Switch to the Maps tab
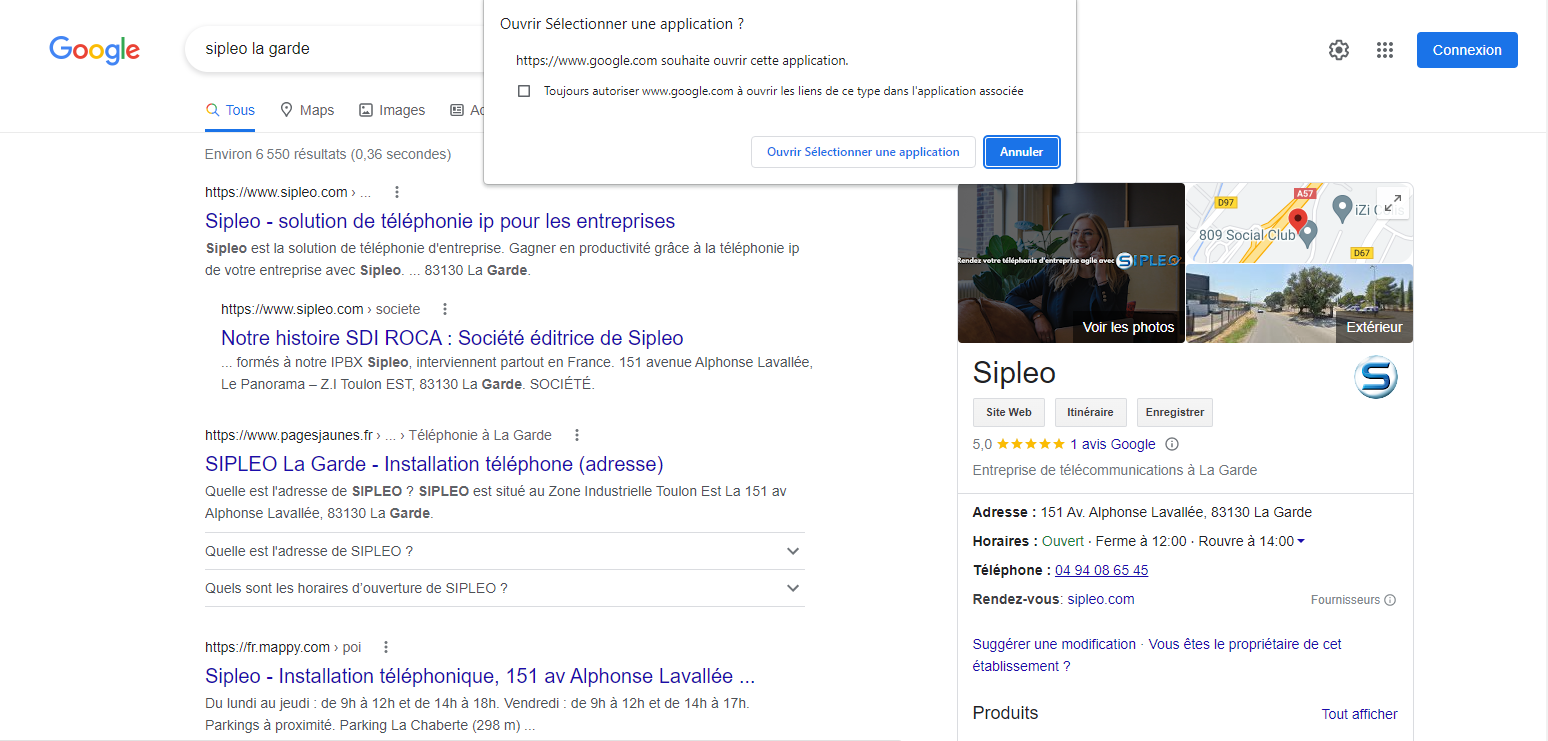Image resolution: width=1548 pixels, height=741 pixels. point(307,110)
